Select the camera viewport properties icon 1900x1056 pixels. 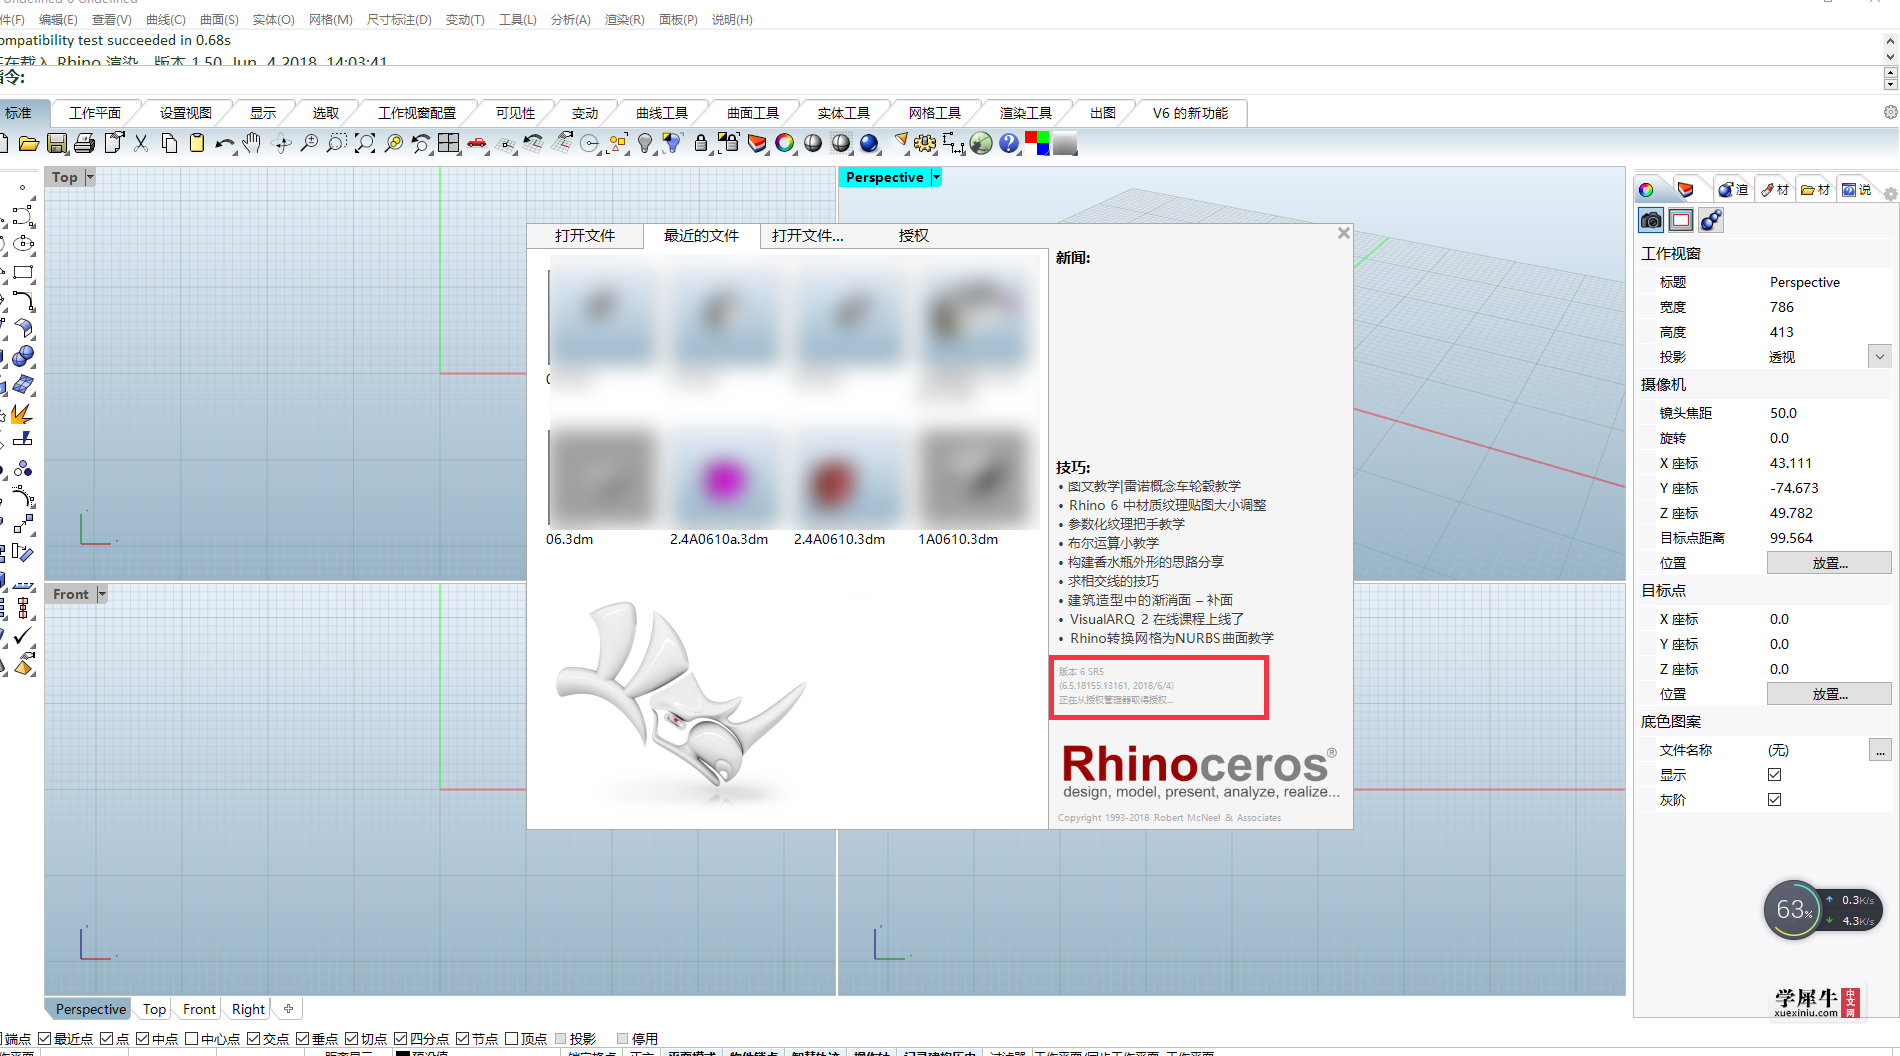click(x=1651, y=220)
